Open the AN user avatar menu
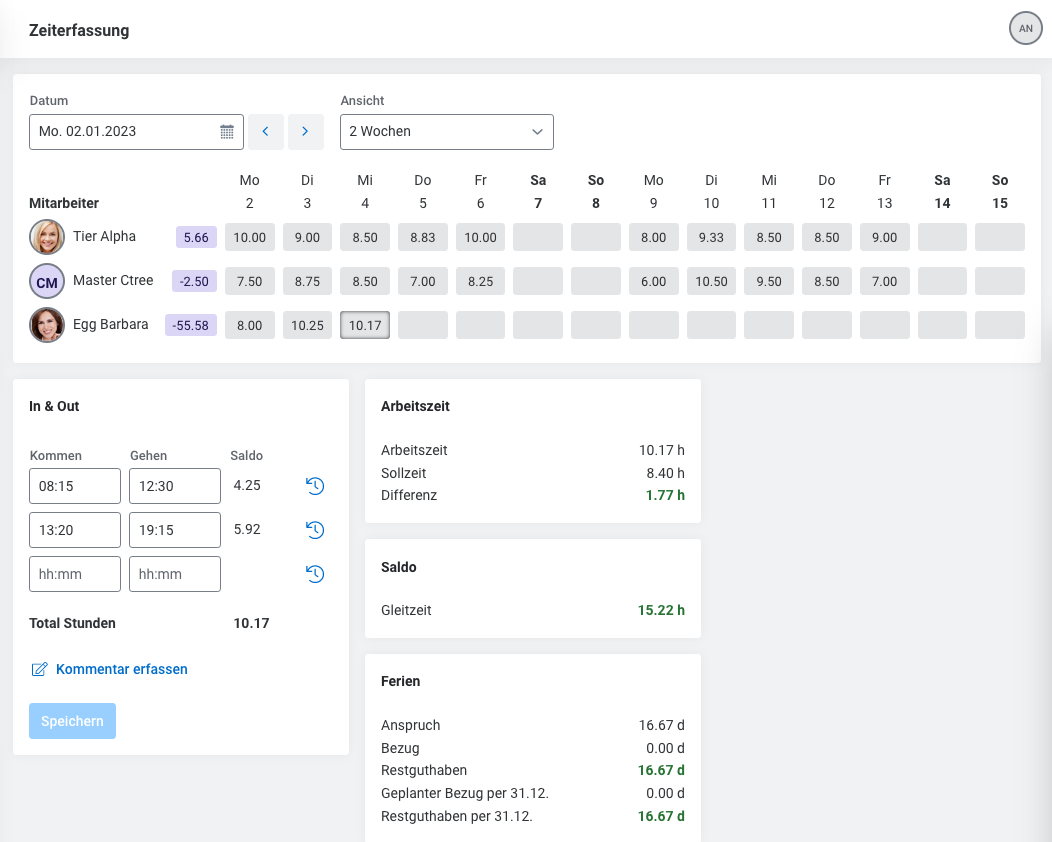1052x842 pixels. 1025,29
